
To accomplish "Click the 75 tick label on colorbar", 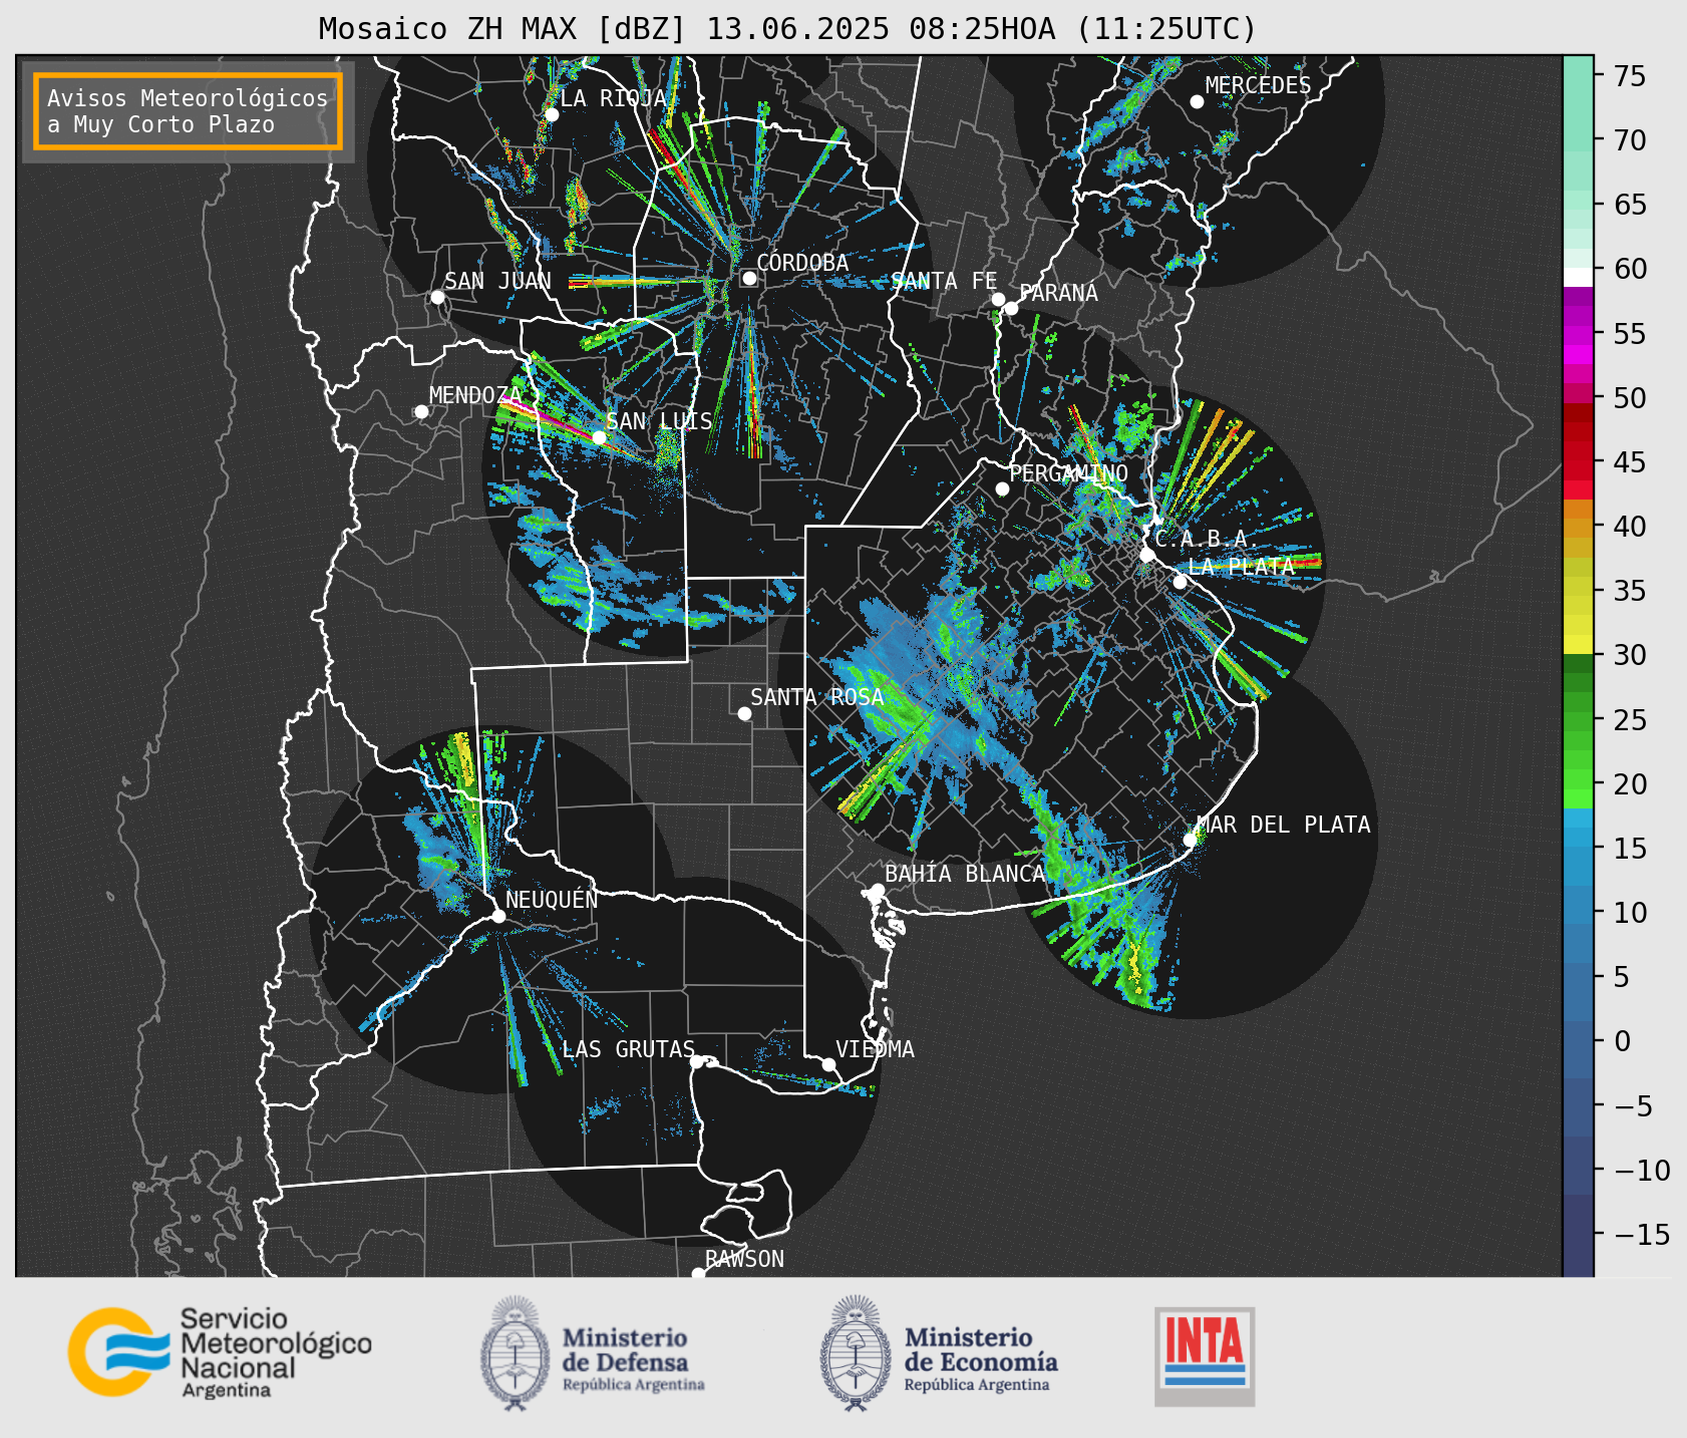I will (x=1631, y=76).
